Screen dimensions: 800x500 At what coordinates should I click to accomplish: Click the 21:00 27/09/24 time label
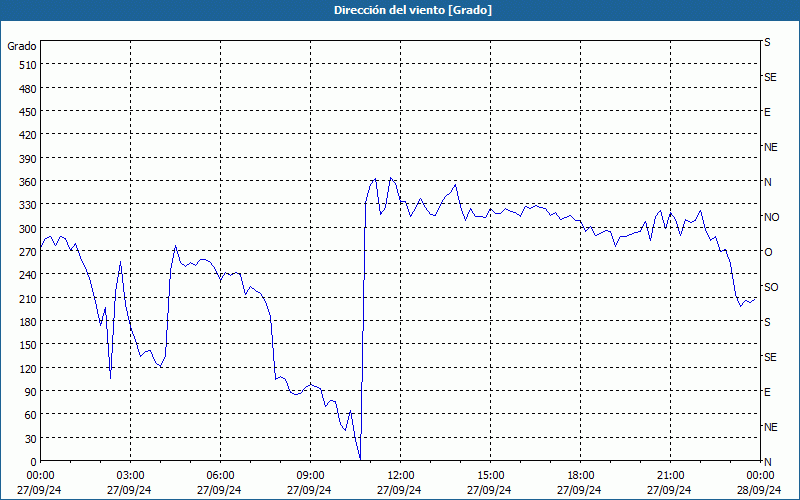pos(669,483)
